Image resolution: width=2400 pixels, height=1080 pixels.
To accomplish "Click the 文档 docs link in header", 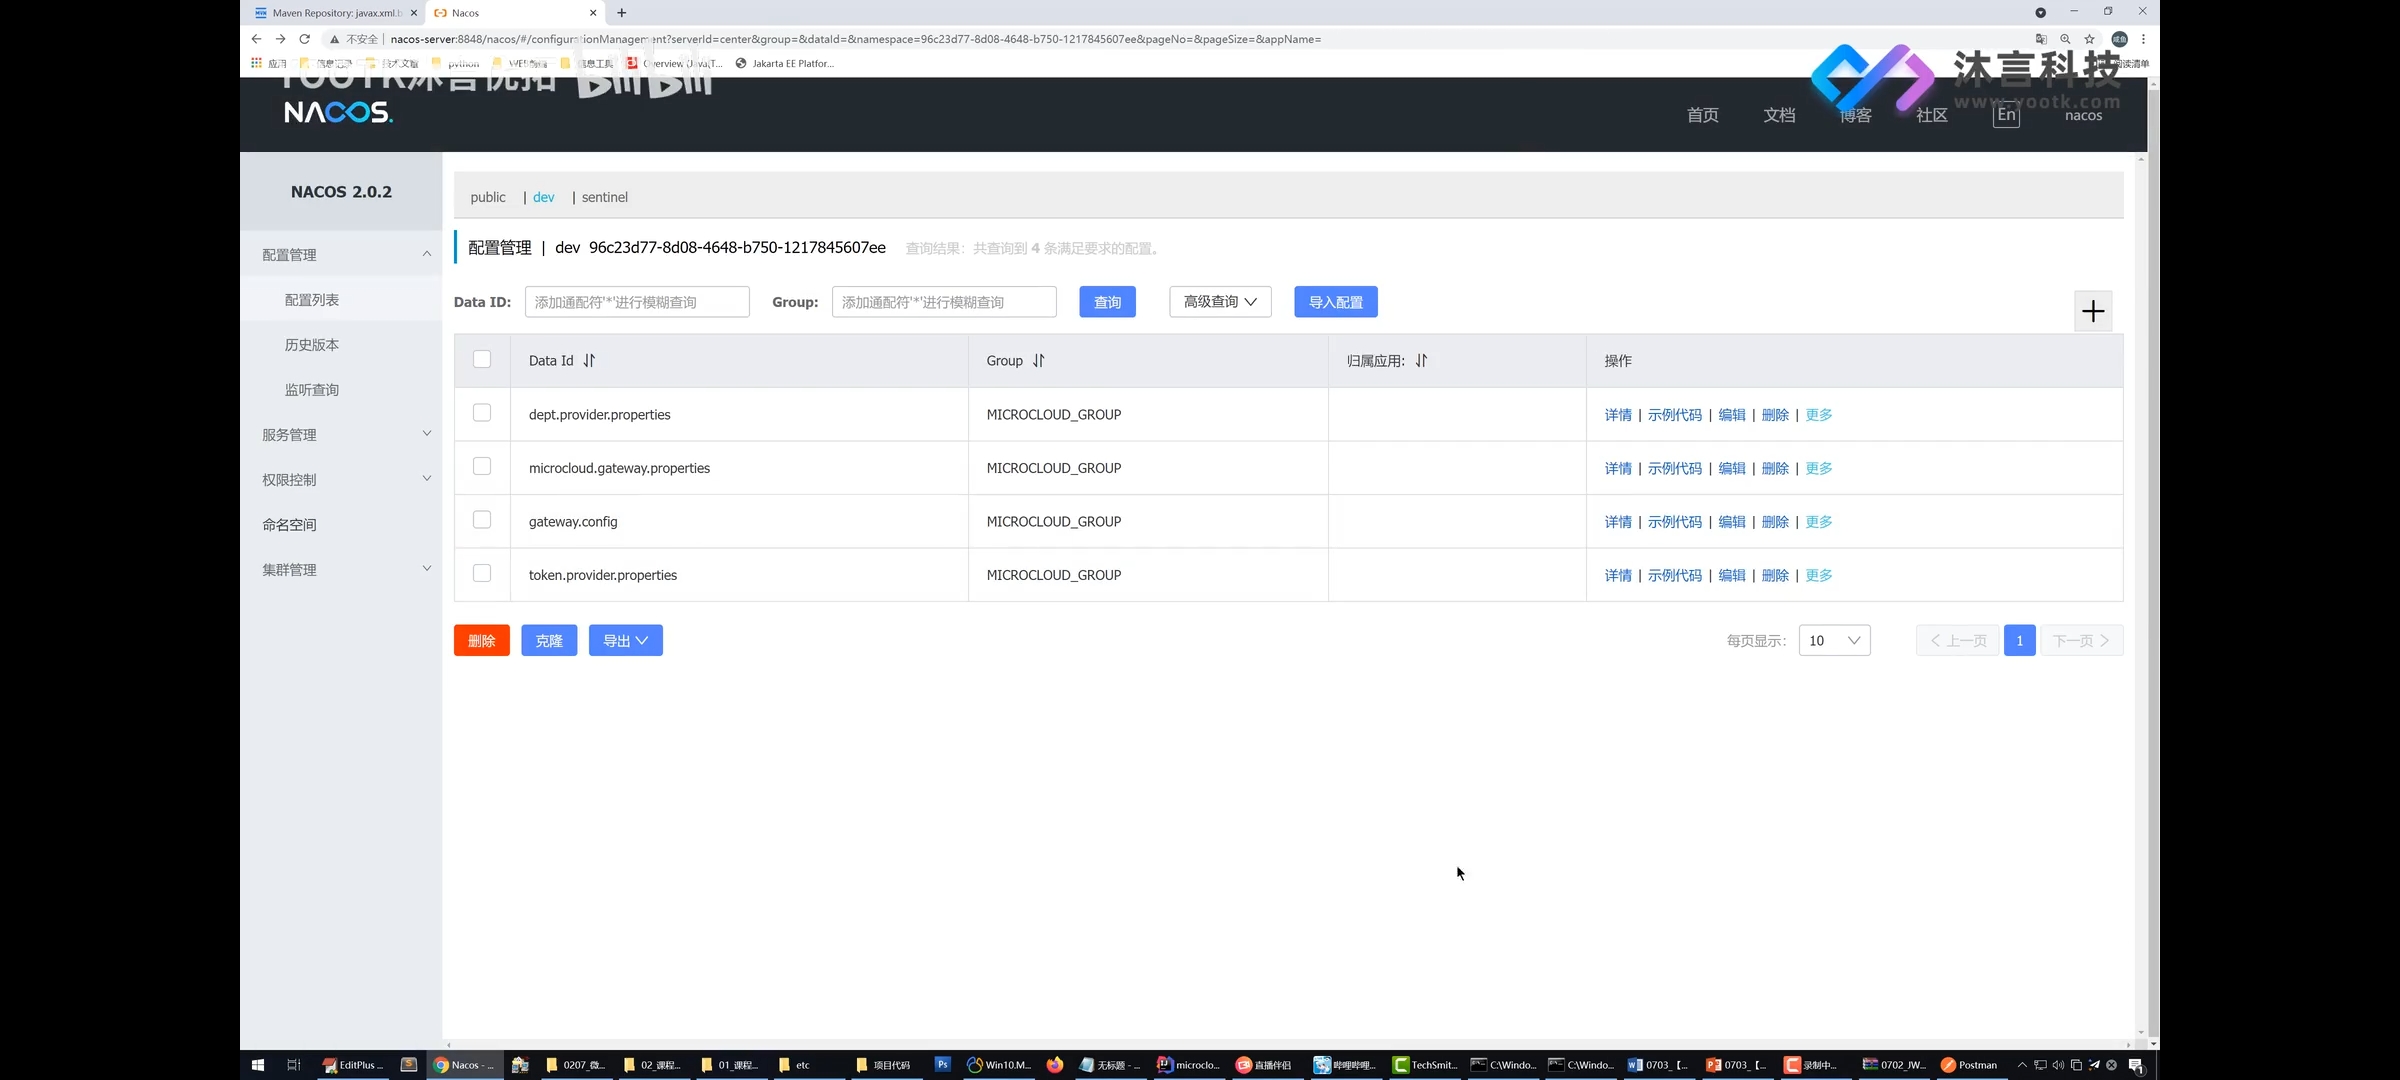I will point(1779,115).
